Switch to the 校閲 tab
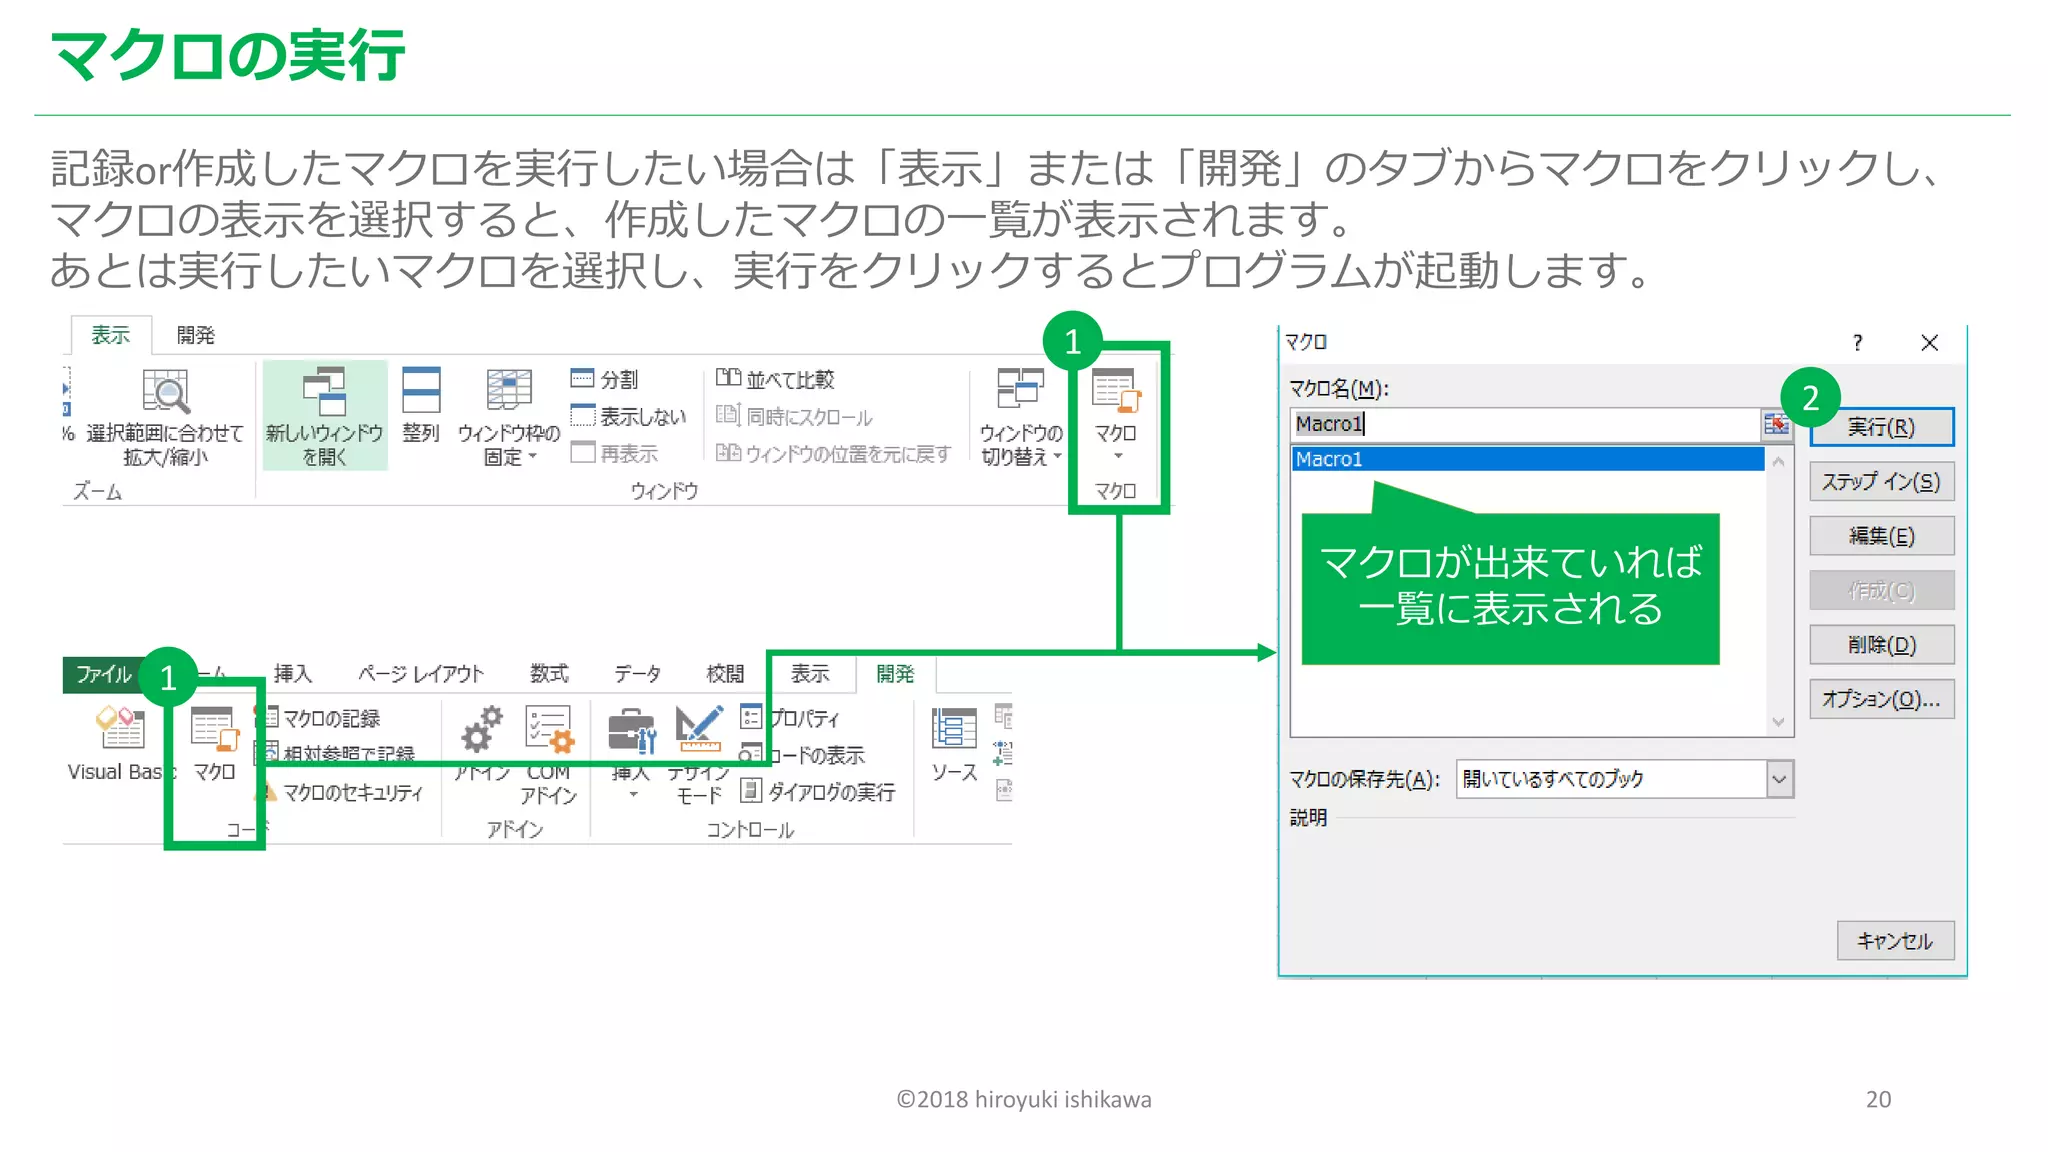Viewport: 2048px width, 1152px height. [x=726, y=674]
